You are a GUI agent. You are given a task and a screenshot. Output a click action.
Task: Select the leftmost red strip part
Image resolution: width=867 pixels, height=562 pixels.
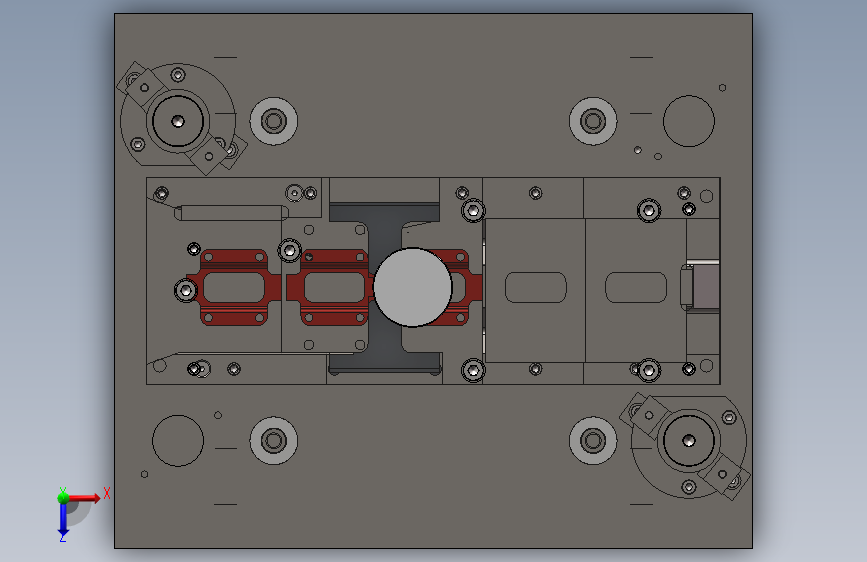coord(234,287)
